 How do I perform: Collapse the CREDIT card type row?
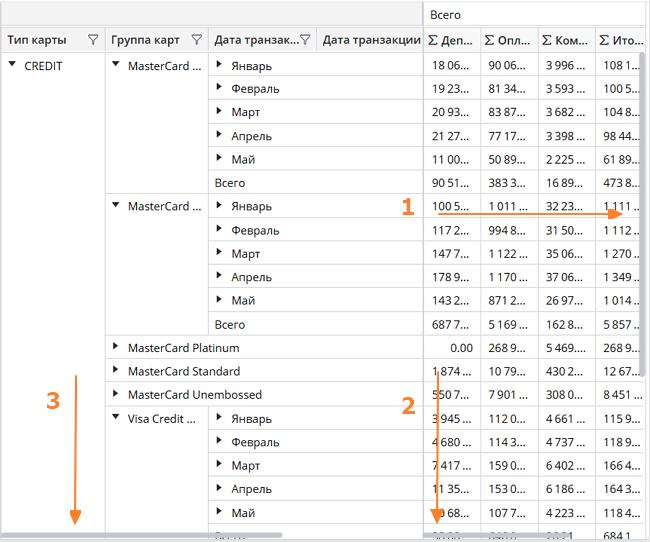(x=12, y=65)
